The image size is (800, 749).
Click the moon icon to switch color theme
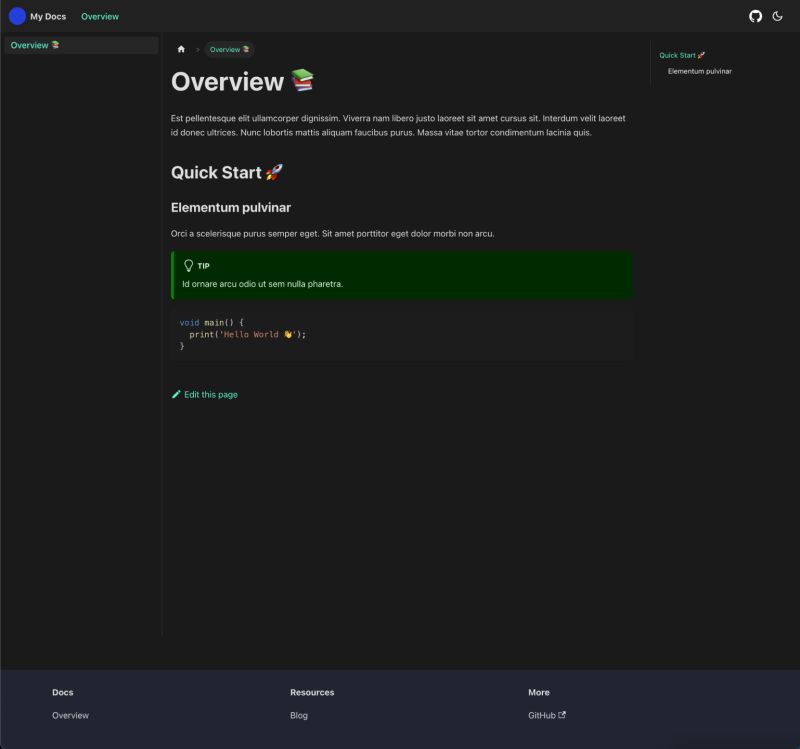tap(779, 16)
